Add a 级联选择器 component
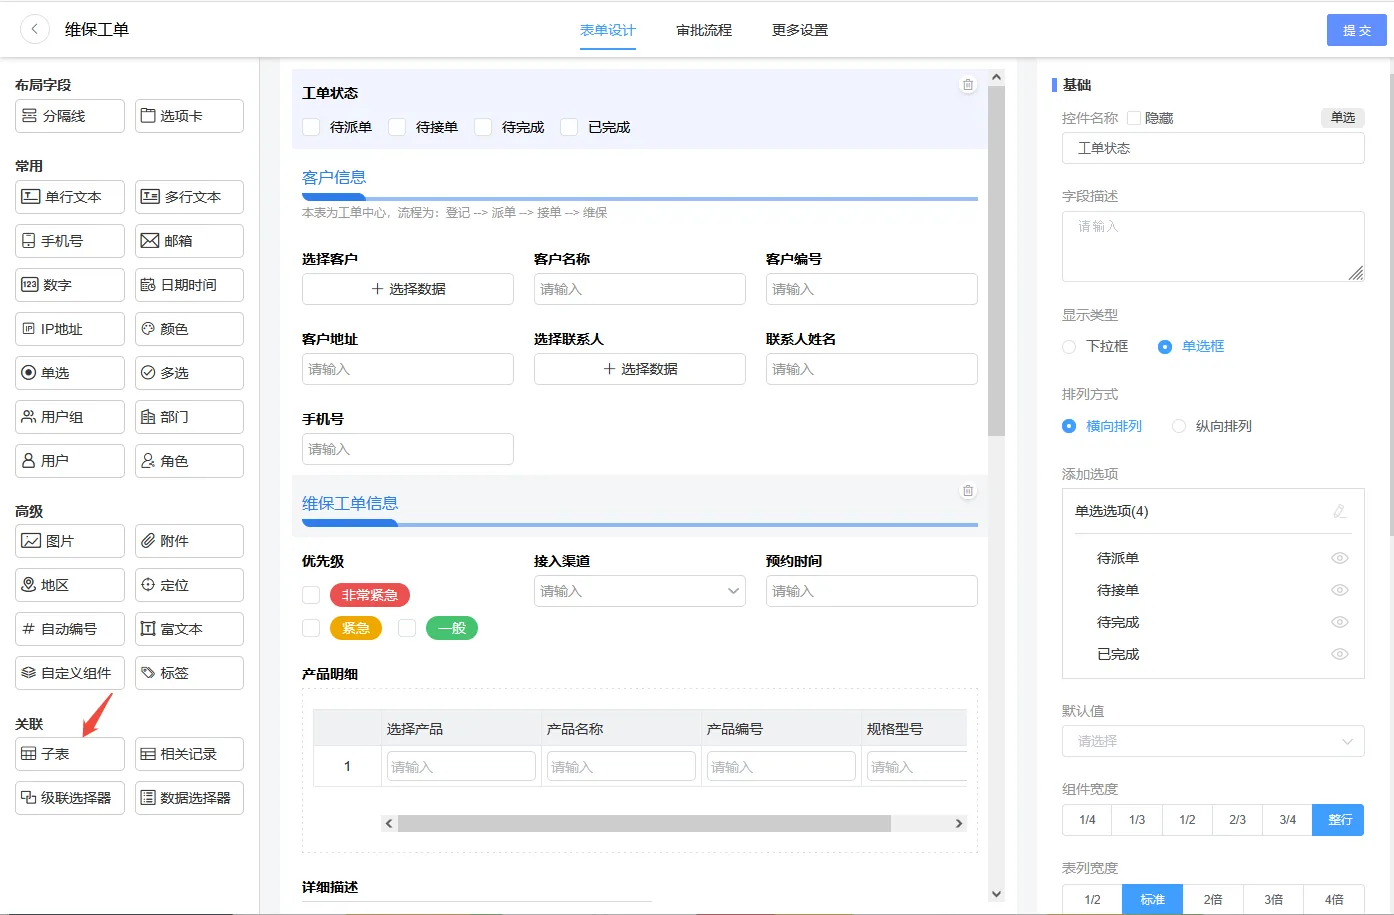This screenshot has height=915, width=1394. [x=69, y=797]
